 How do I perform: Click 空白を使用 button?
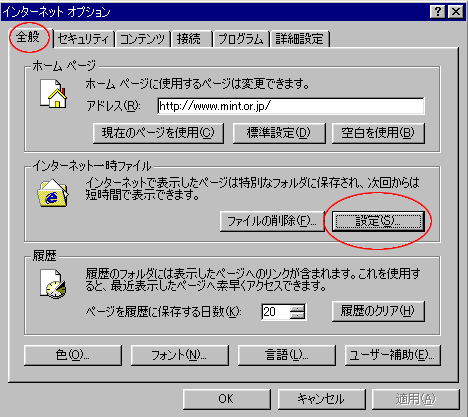point(378,133)
